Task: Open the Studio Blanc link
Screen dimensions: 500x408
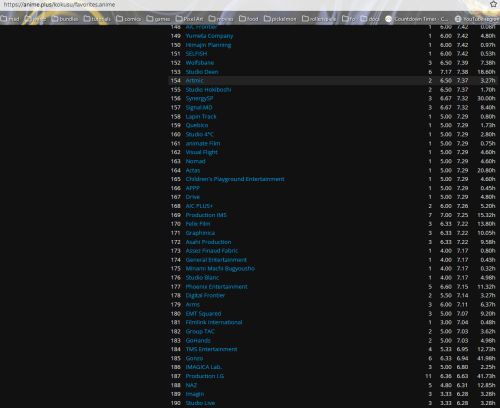Action: point(202,278)
